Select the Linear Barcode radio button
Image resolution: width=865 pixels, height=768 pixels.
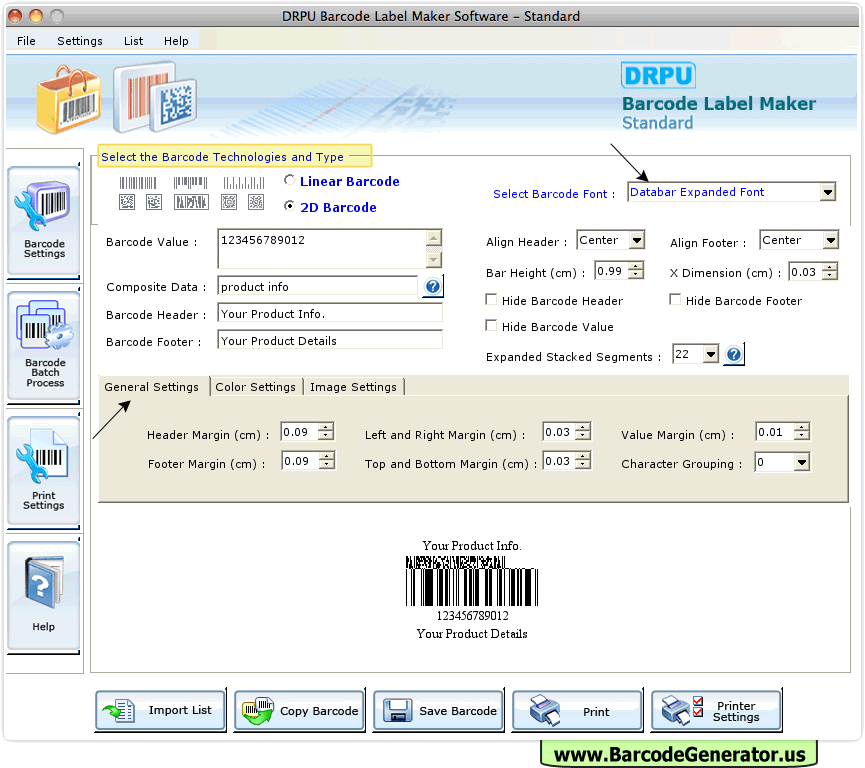(x=289, y=180)
